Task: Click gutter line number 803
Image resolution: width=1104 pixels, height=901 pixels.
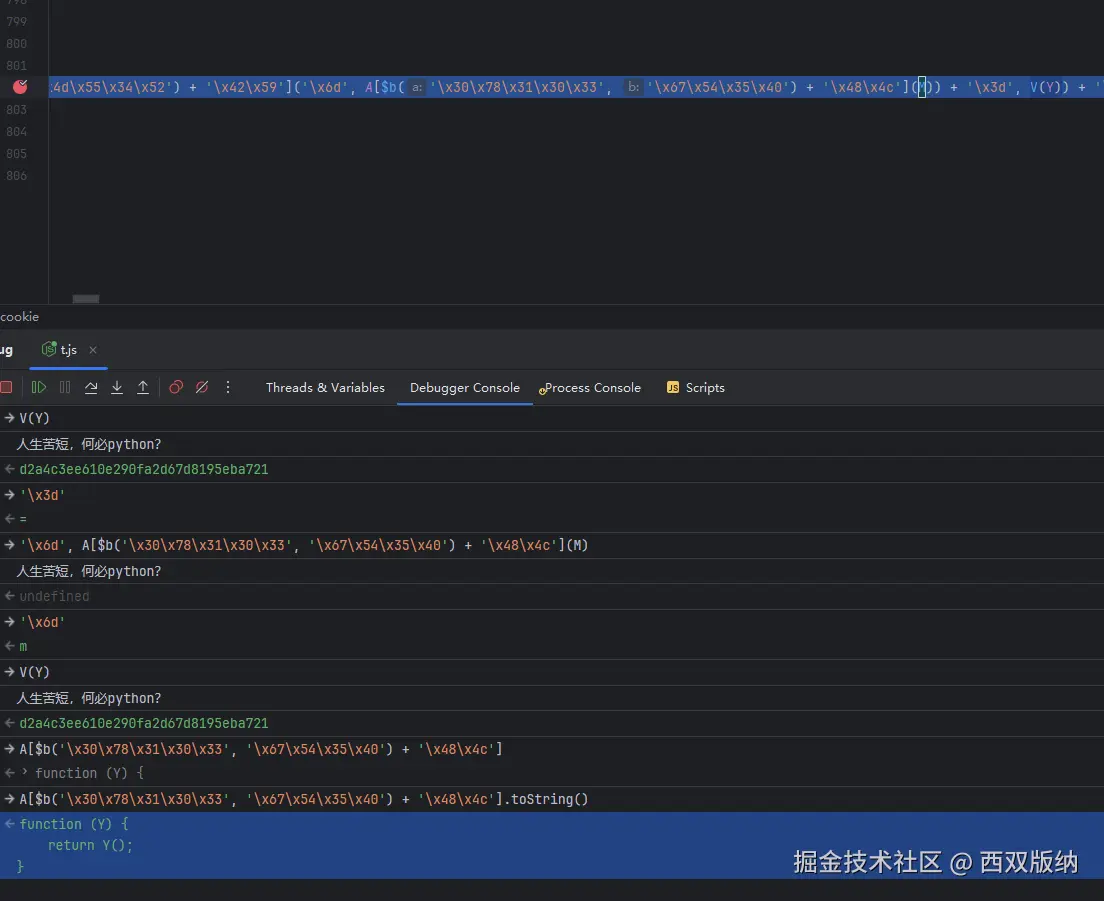Action: (16, 110)
